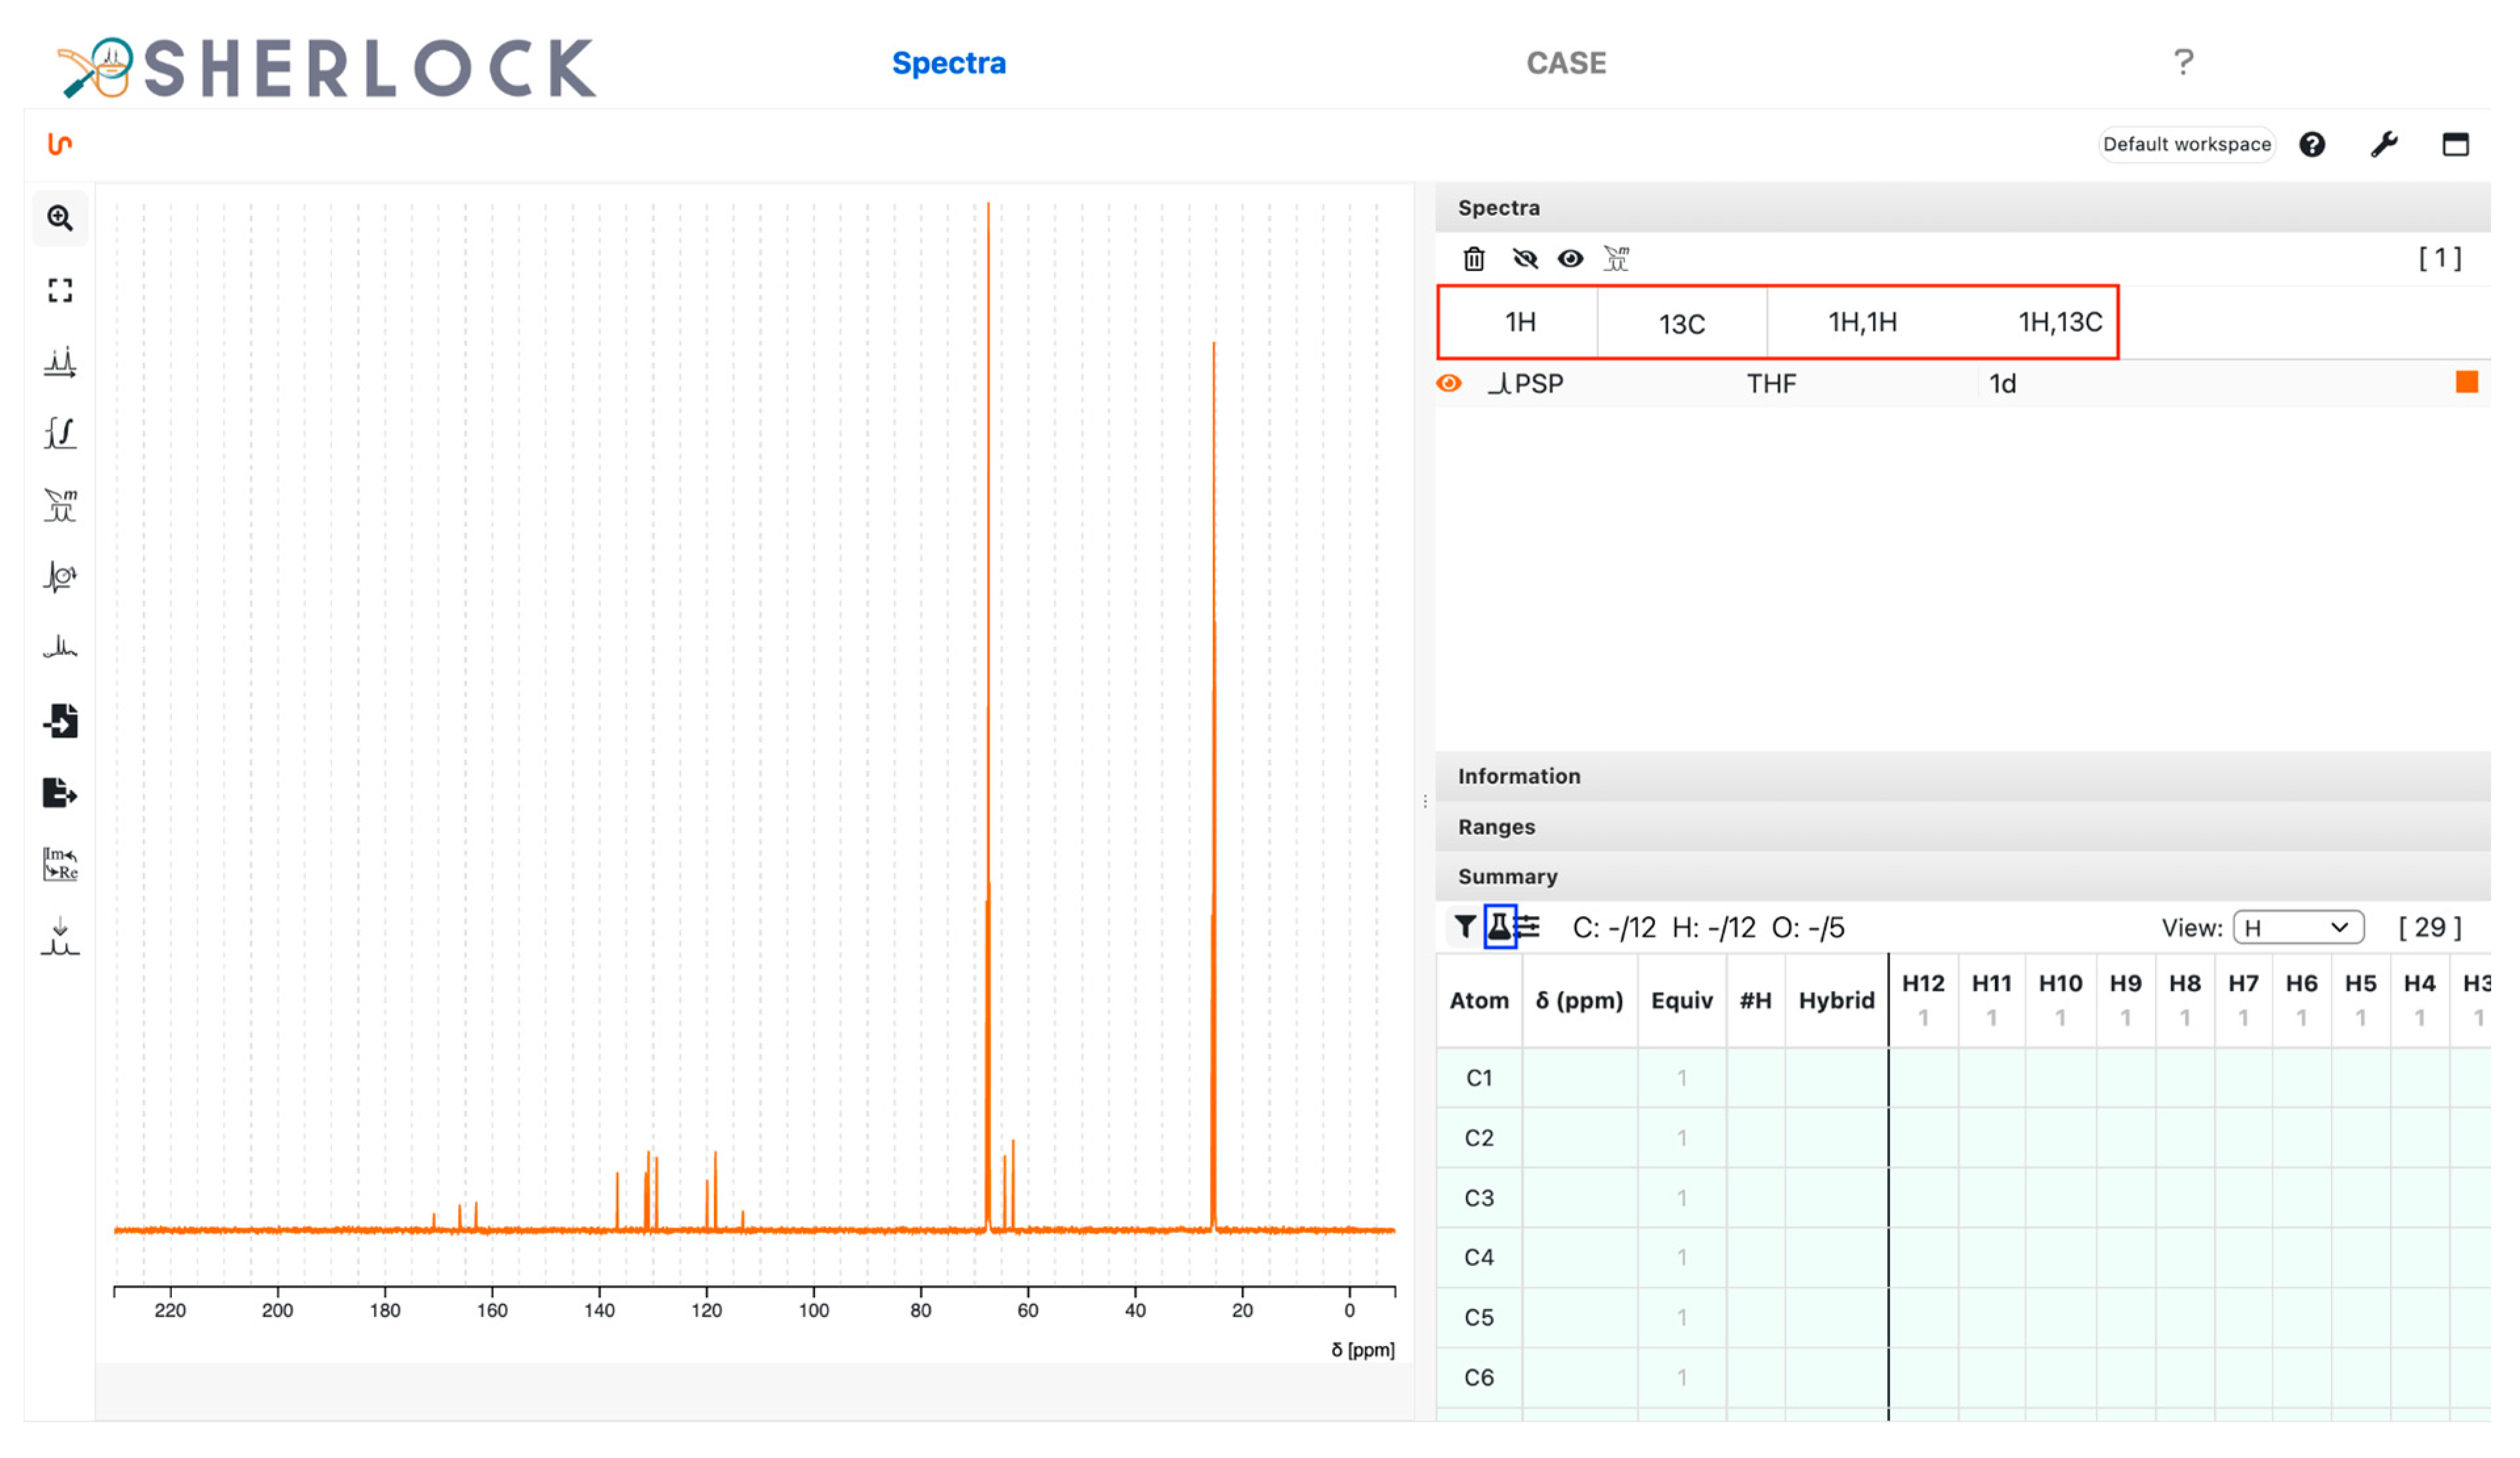
Task: Select the integral tool icon
Action: (60, 433)
